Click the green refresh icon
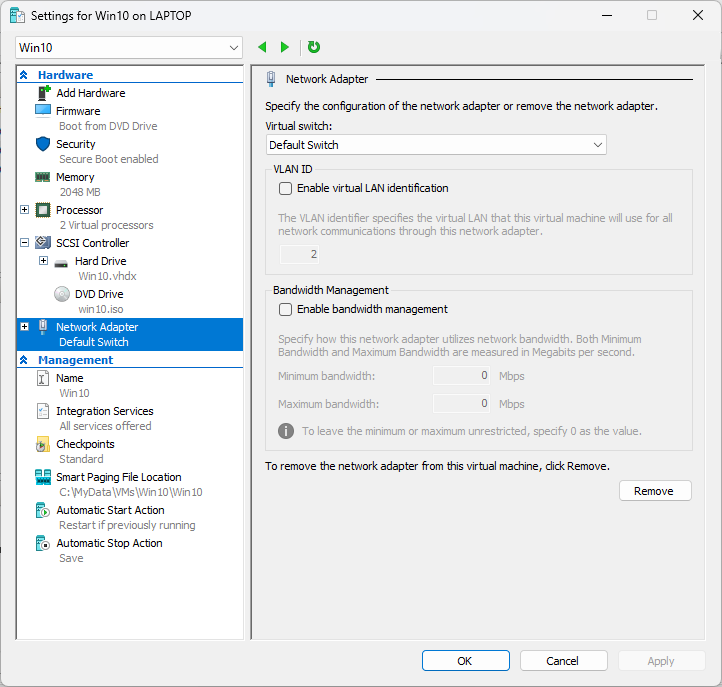 coord(314,47)
